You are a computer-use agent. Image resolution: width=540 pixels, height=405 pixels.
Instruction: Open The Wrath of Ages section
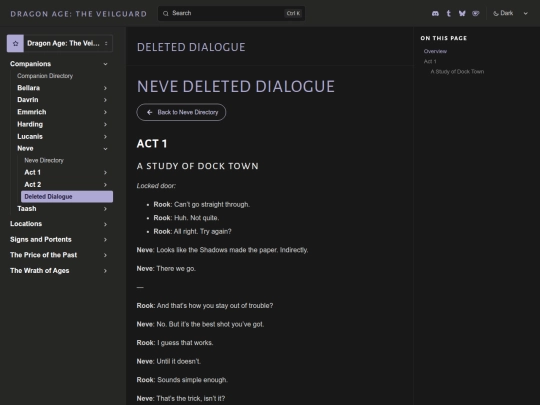point(40,270)
